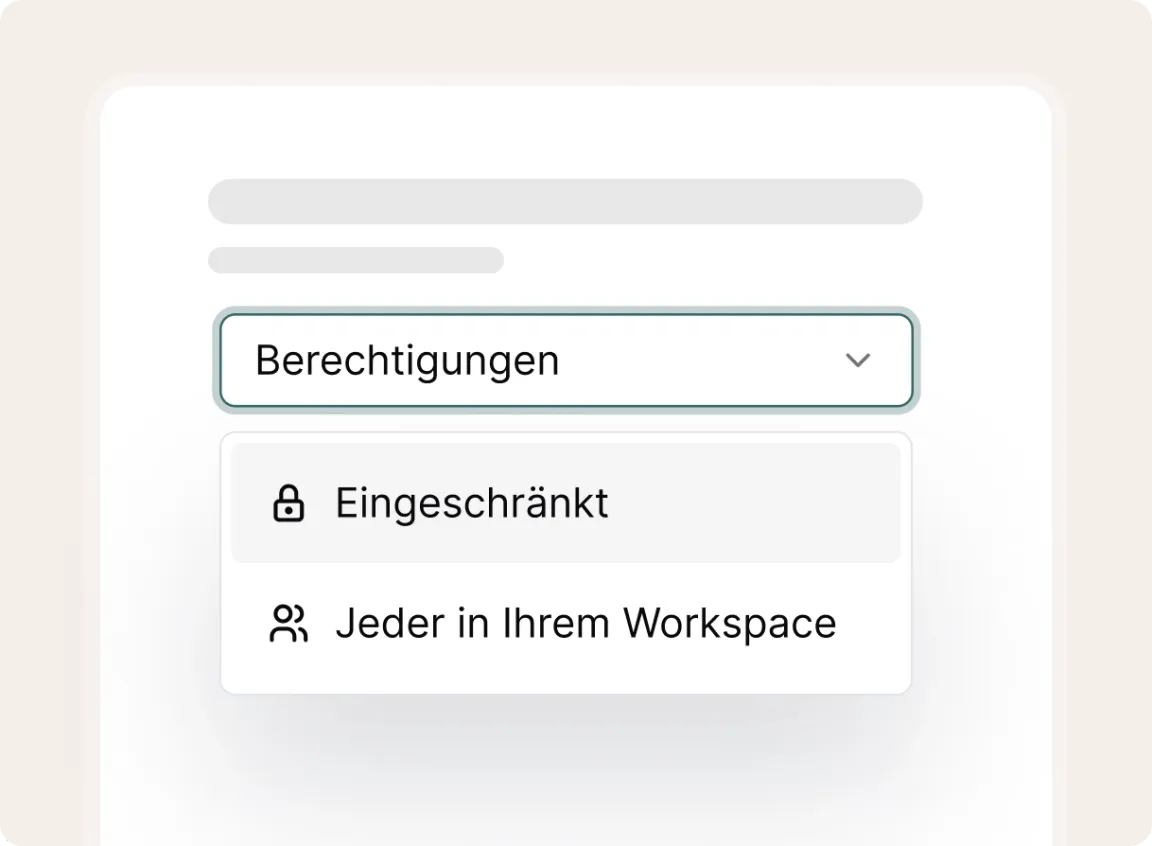The width and height of the screenshot is (1152, 846).
Task: Choose Jeder in Ihrem Workspace
Action: click(566, 623)
